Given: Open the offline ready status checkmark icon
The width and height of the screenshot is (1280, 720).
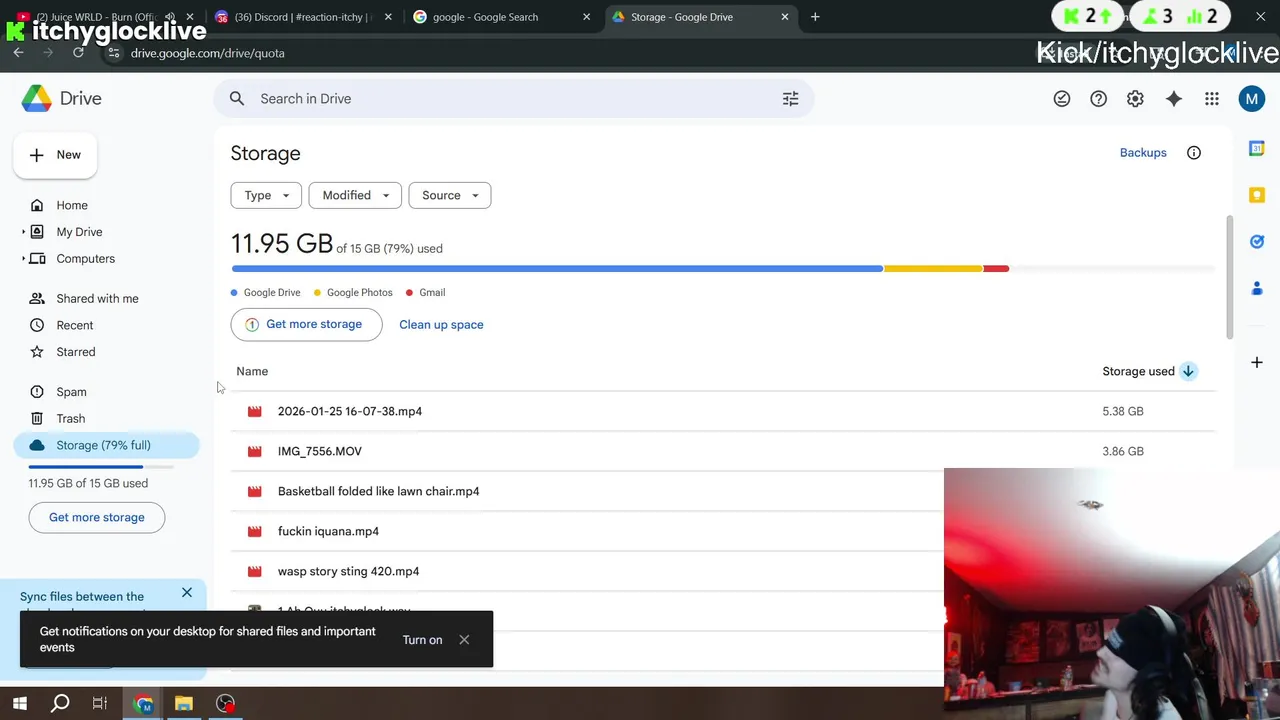Looking at the screenshot, I should click(x=1062, y=98).
